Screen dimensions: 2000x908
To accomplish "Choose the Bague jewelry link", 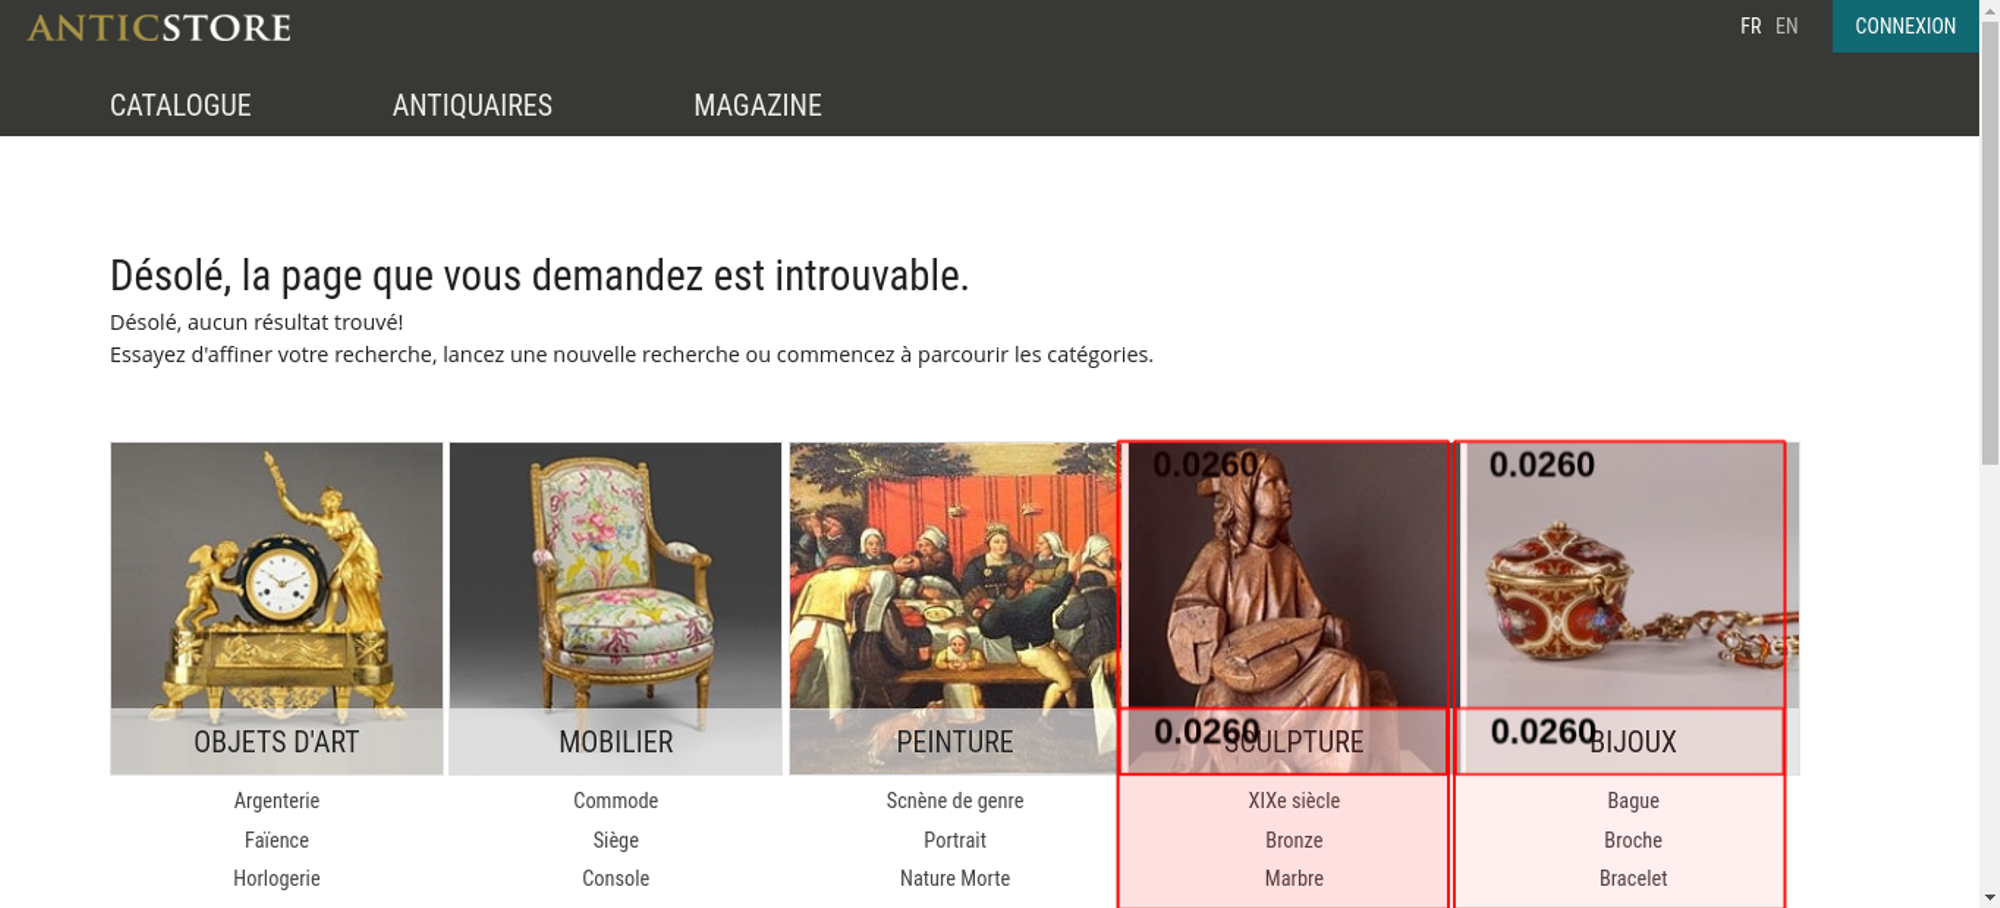I will [x=1633, y=800].
